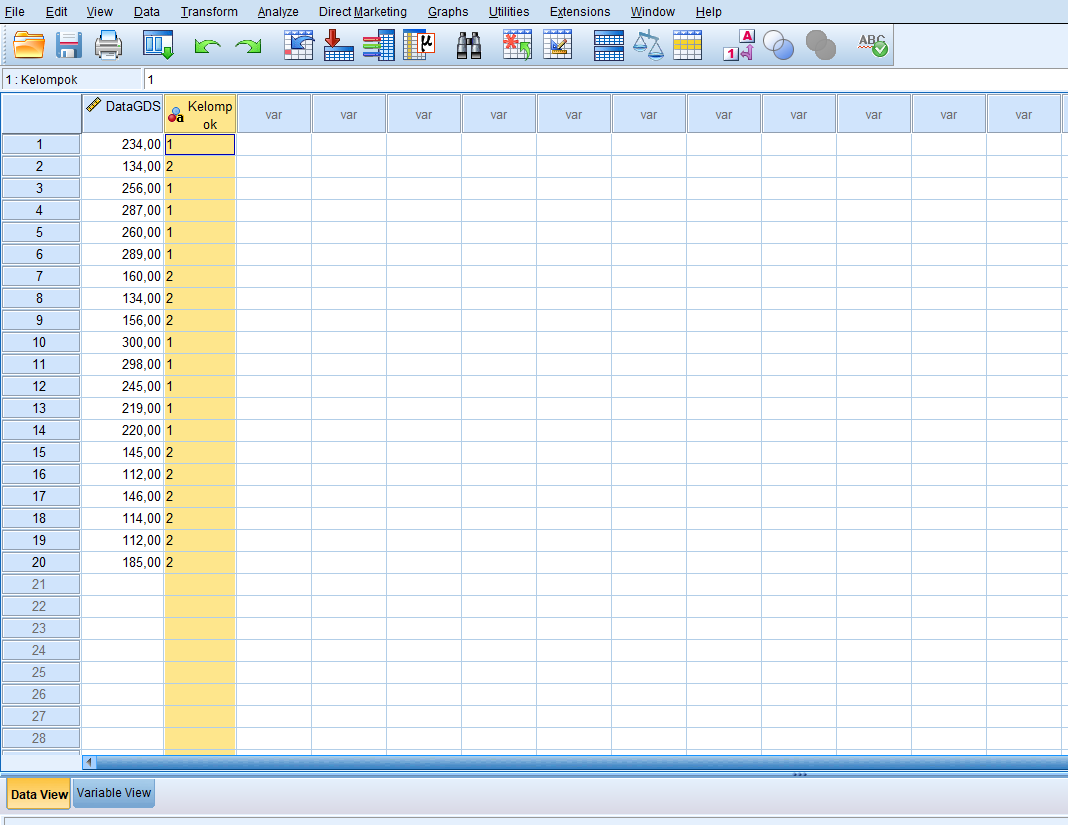Screen dimensions: 1068x825
Task: Click cell with value 256,00
Action: pos(123,188)
